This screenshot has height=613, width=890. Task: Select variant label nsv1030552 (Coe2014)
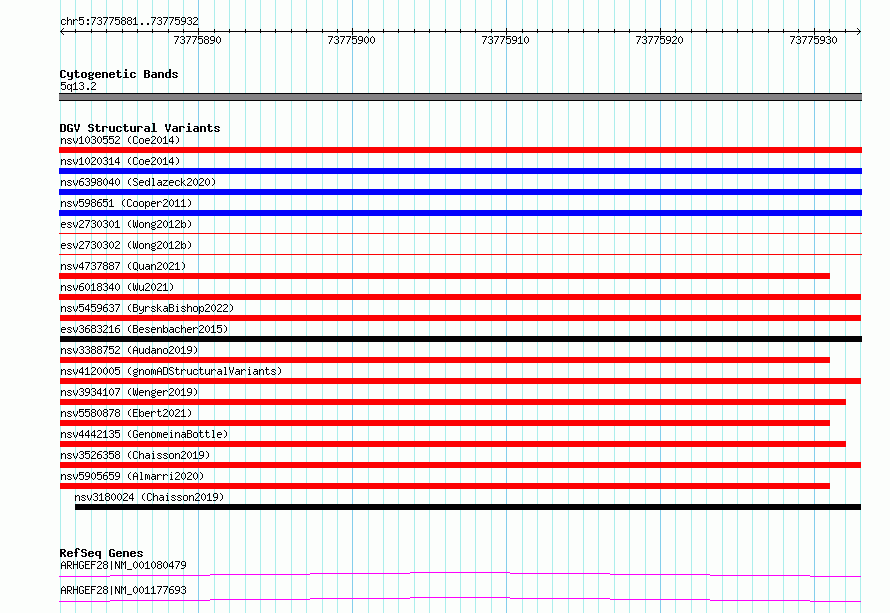[120, 140]
